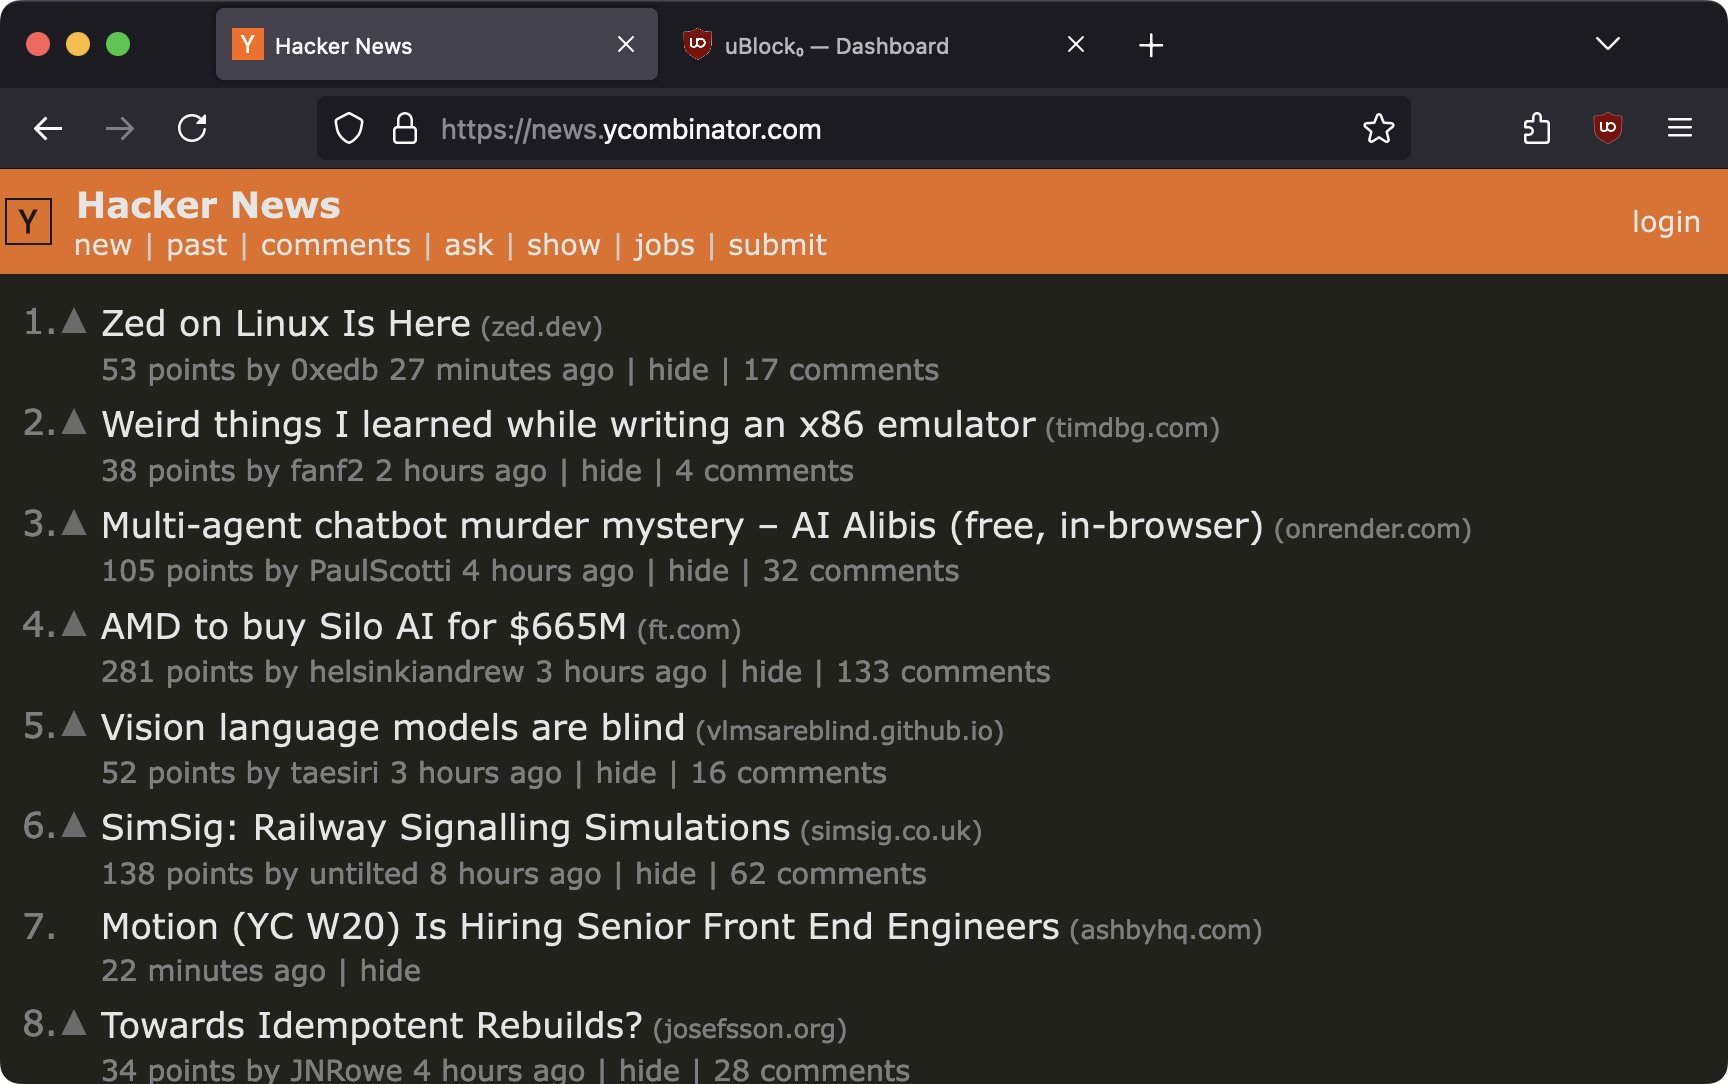The image size is (1728, 1084).
Task: Click inside the address bar
Action: point(900,128)
